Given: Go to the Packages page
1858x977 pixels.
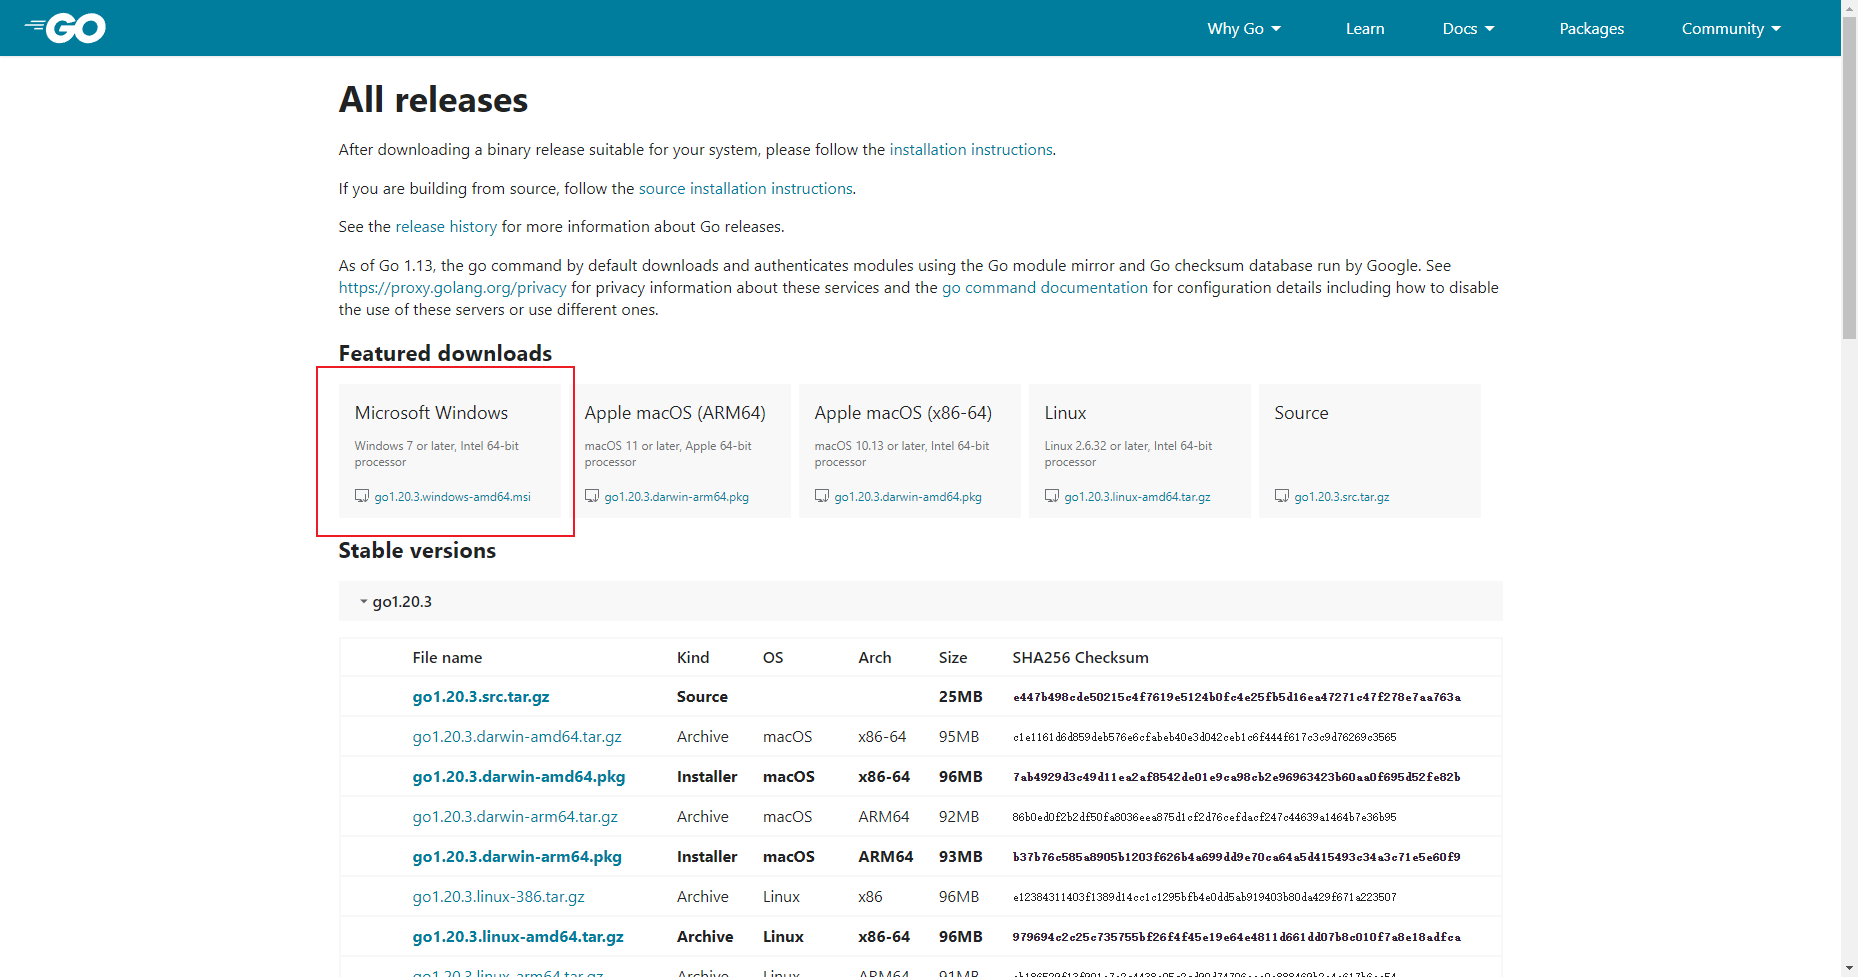Looking at the screenshot, I should click(1591, 28).
